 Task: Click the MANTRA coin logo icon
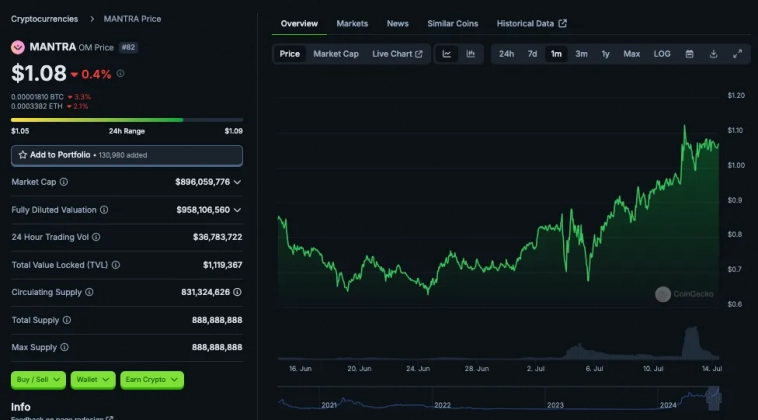point(18,47)
